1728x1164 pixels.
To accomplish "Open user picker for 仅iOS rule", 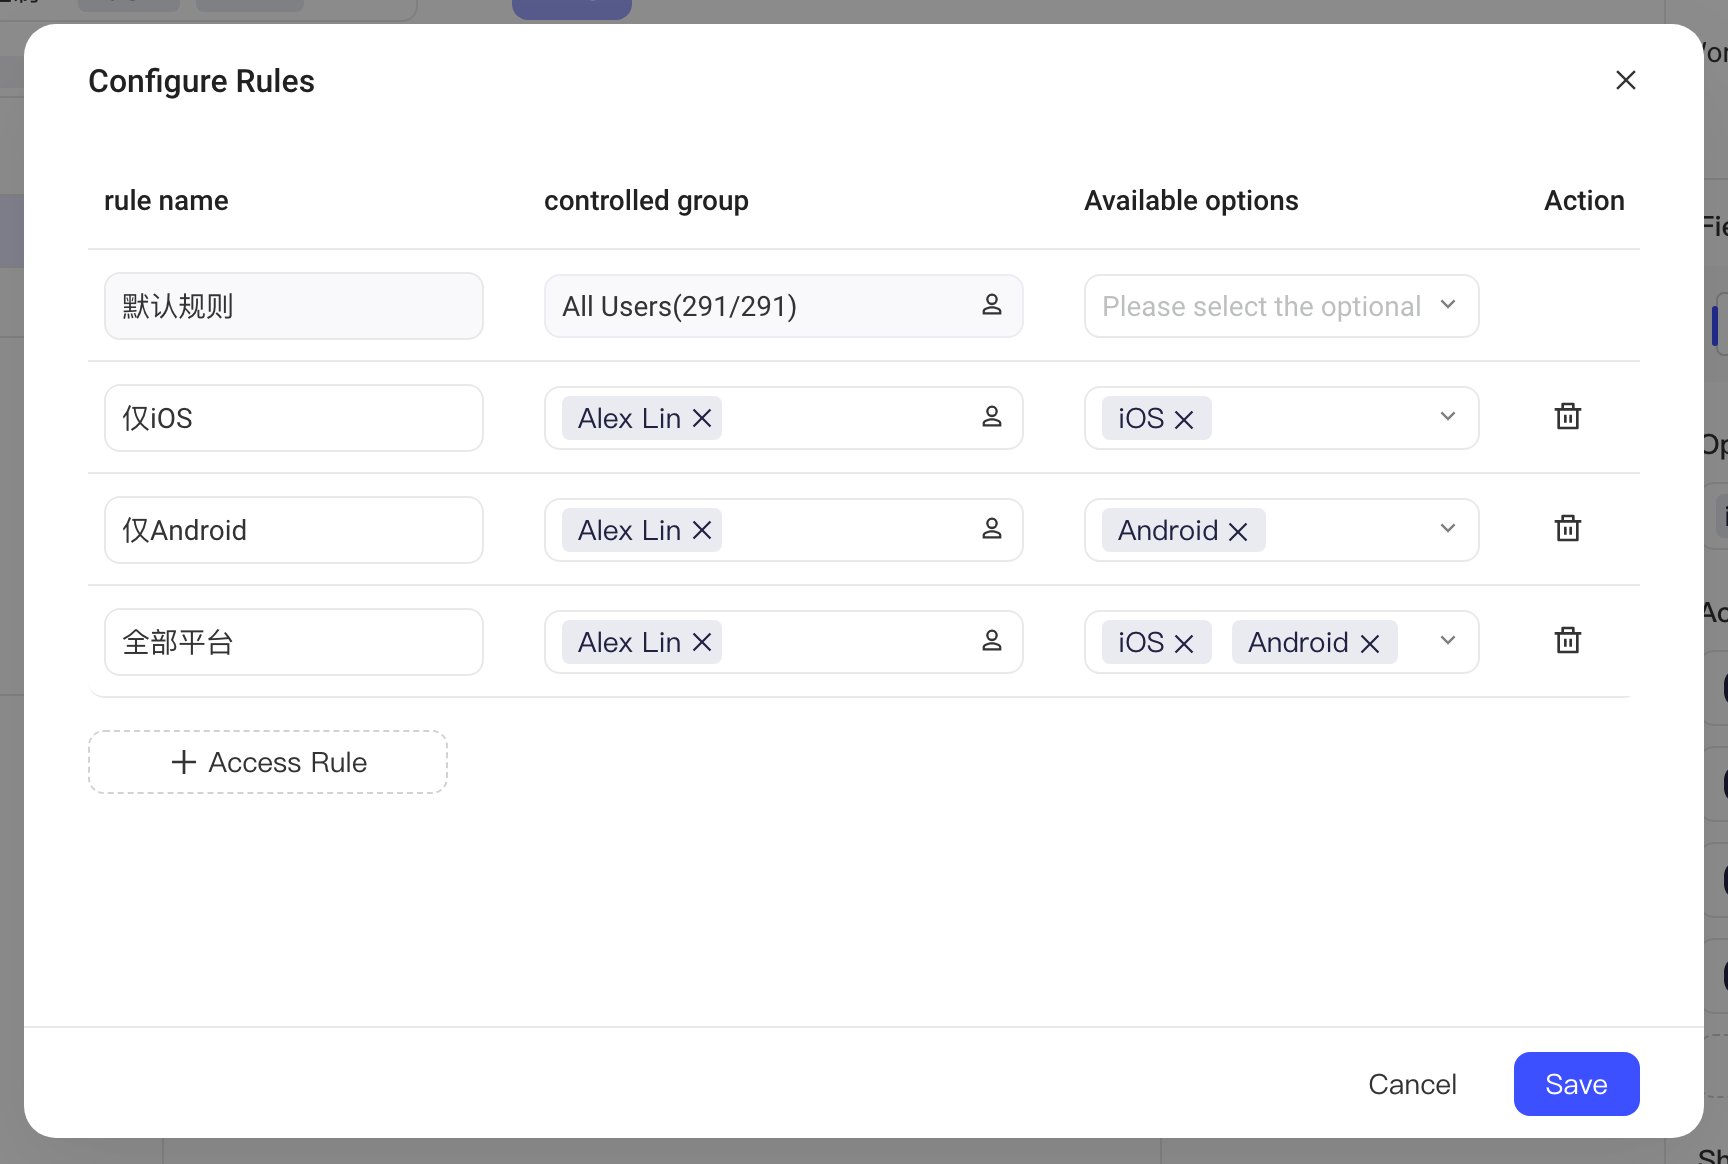I will (x=992, y=417).
